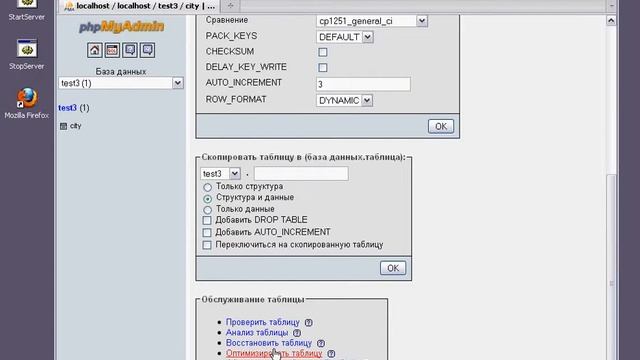Click the city table icon in sidebar
Screen dimensions: 640x360
pyautogui.click(x=63, y=126)
